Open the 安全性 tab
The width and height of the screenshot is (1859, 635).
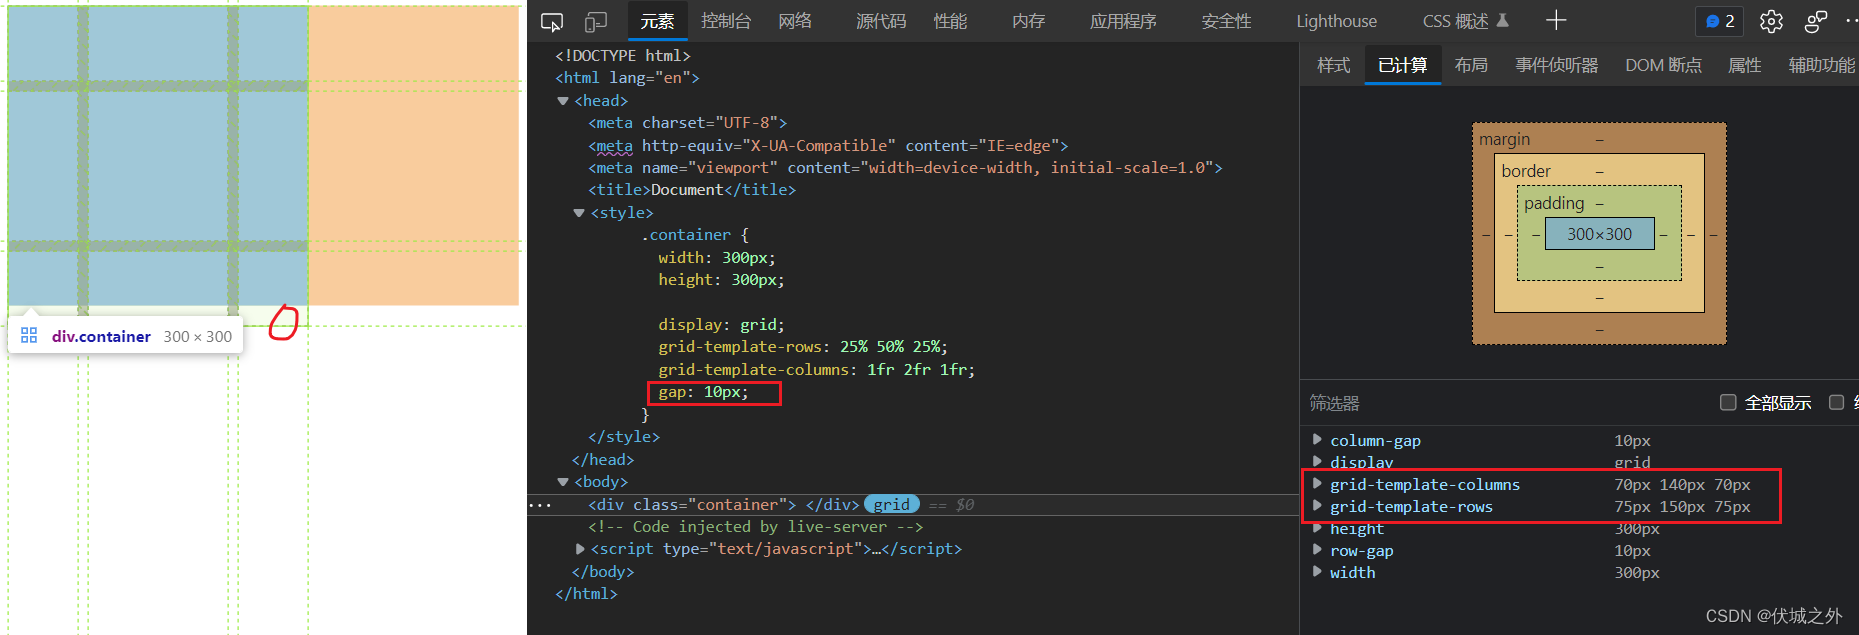[1226, 21]
